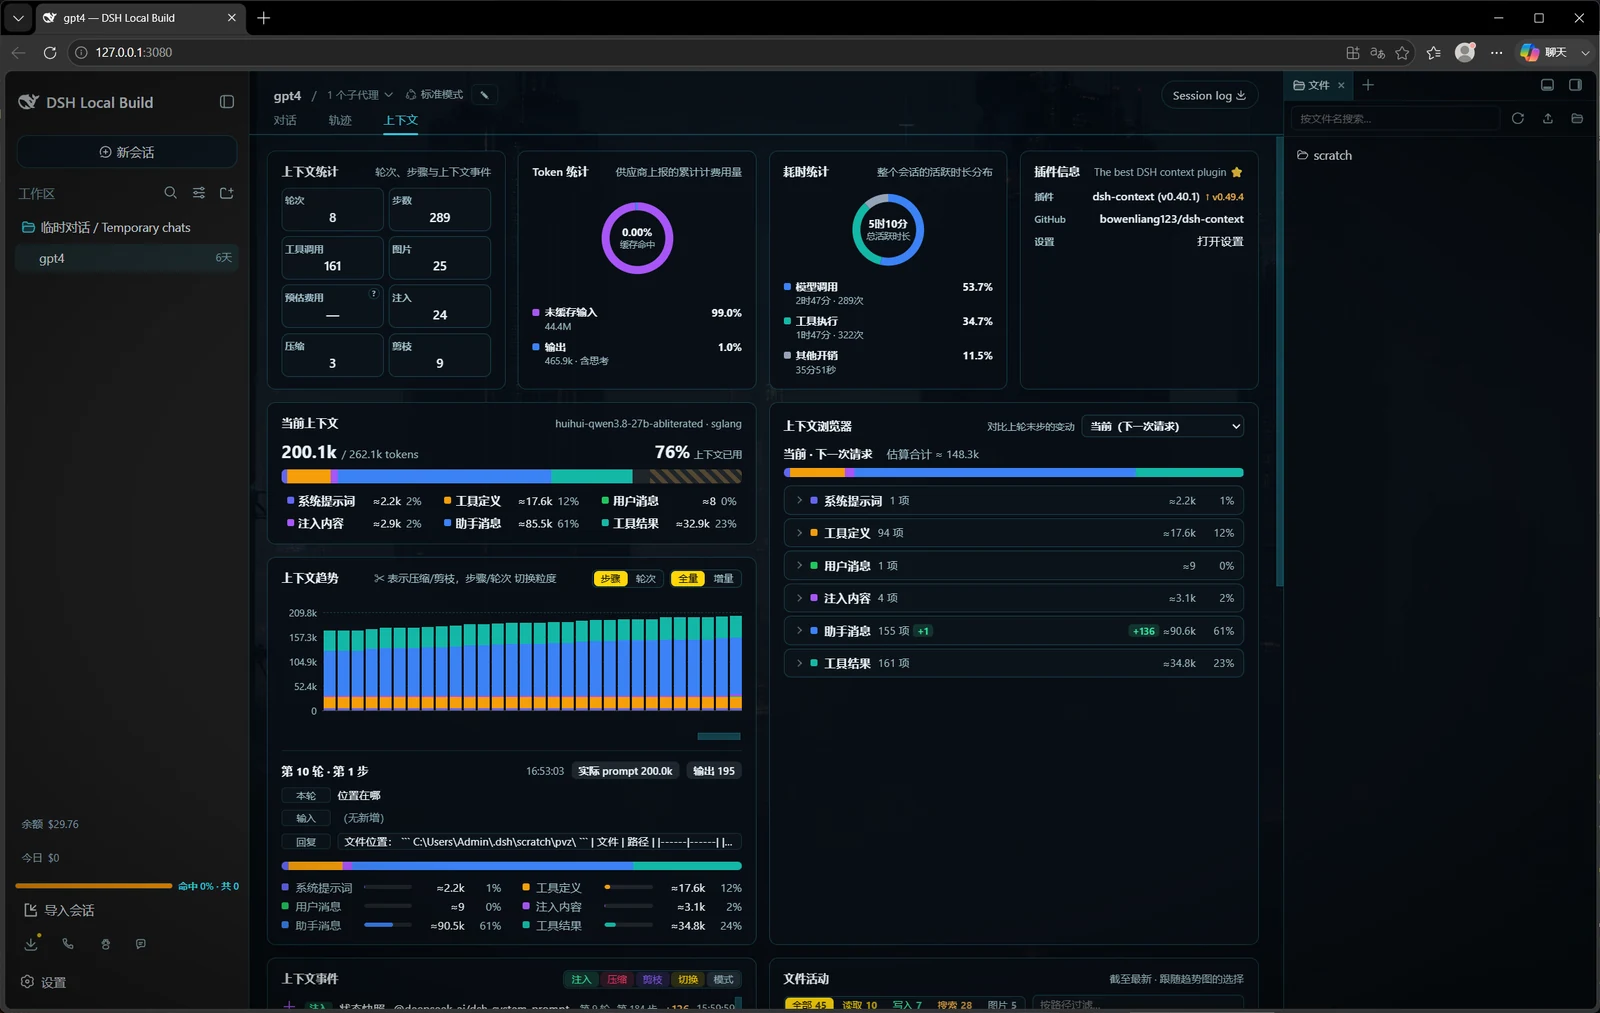Image resolution: width=1600 pixels, height=1013 pixels.
Task: Open the browser translate icon
Action: click(x=1377, y=52)
